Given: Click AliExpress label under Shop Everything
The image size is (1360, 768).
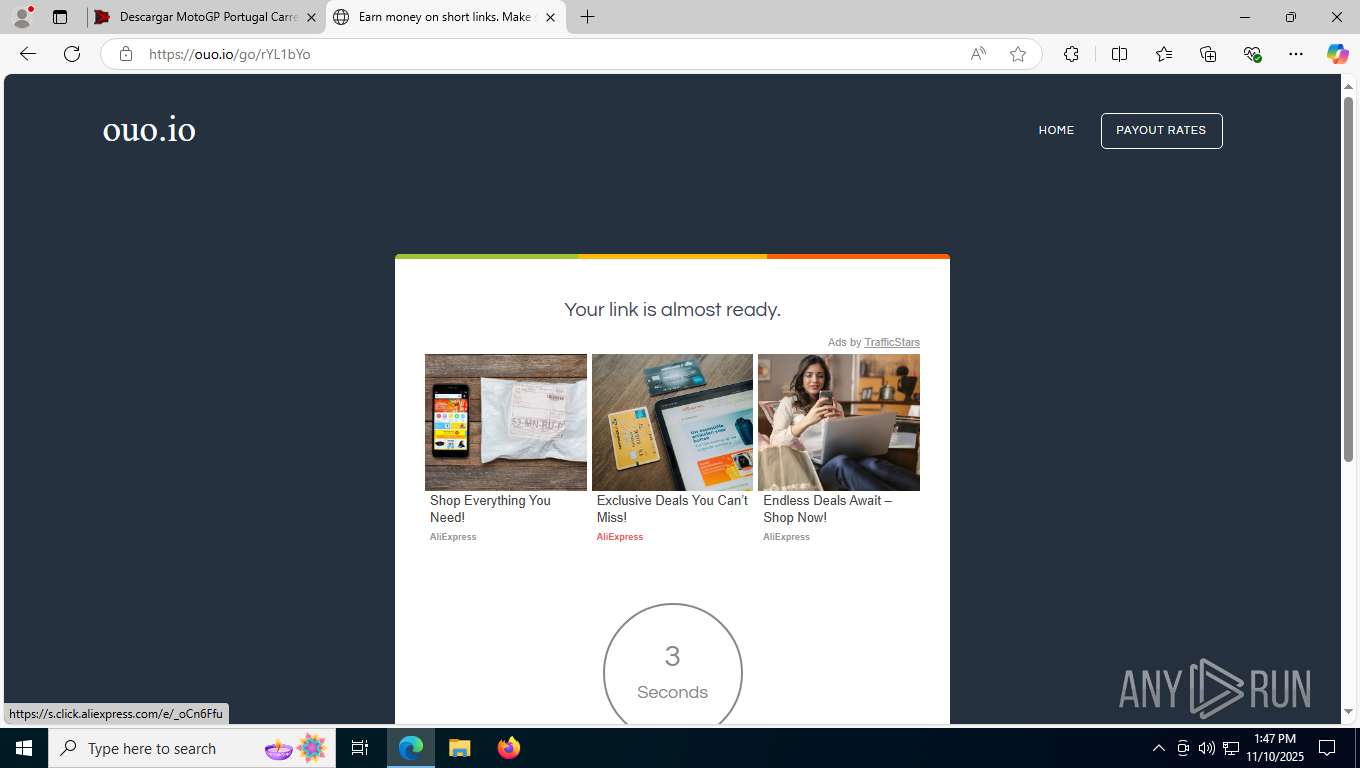Looking at the screenshot, I should click(x=453, y=537).
